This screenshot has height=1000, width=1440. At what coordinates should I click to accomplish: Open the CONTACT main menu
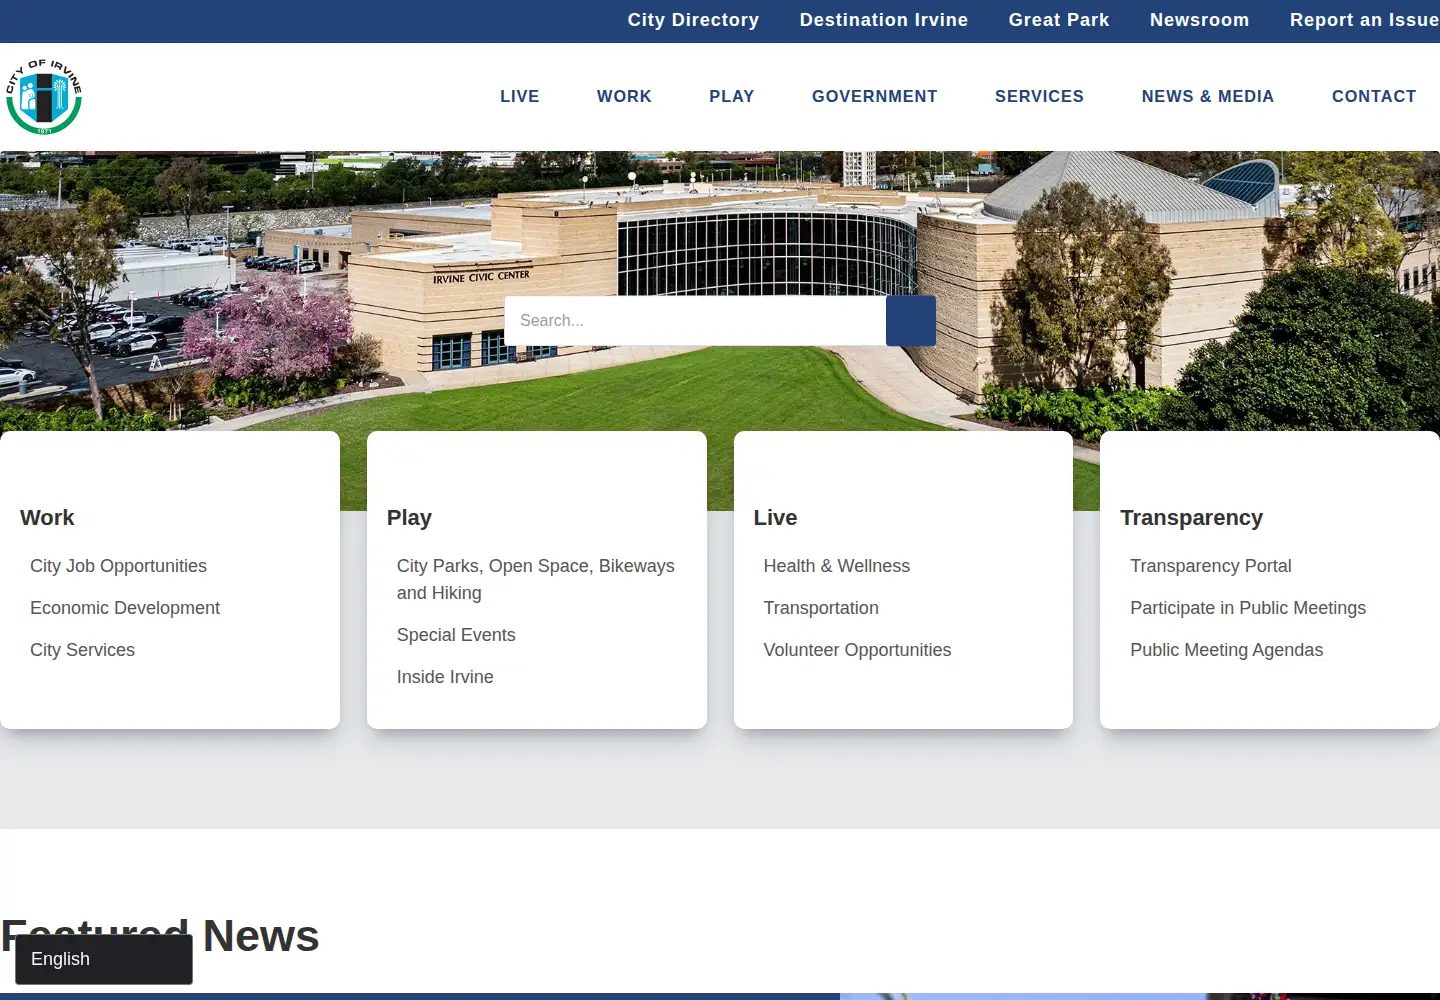(1374, 96)
